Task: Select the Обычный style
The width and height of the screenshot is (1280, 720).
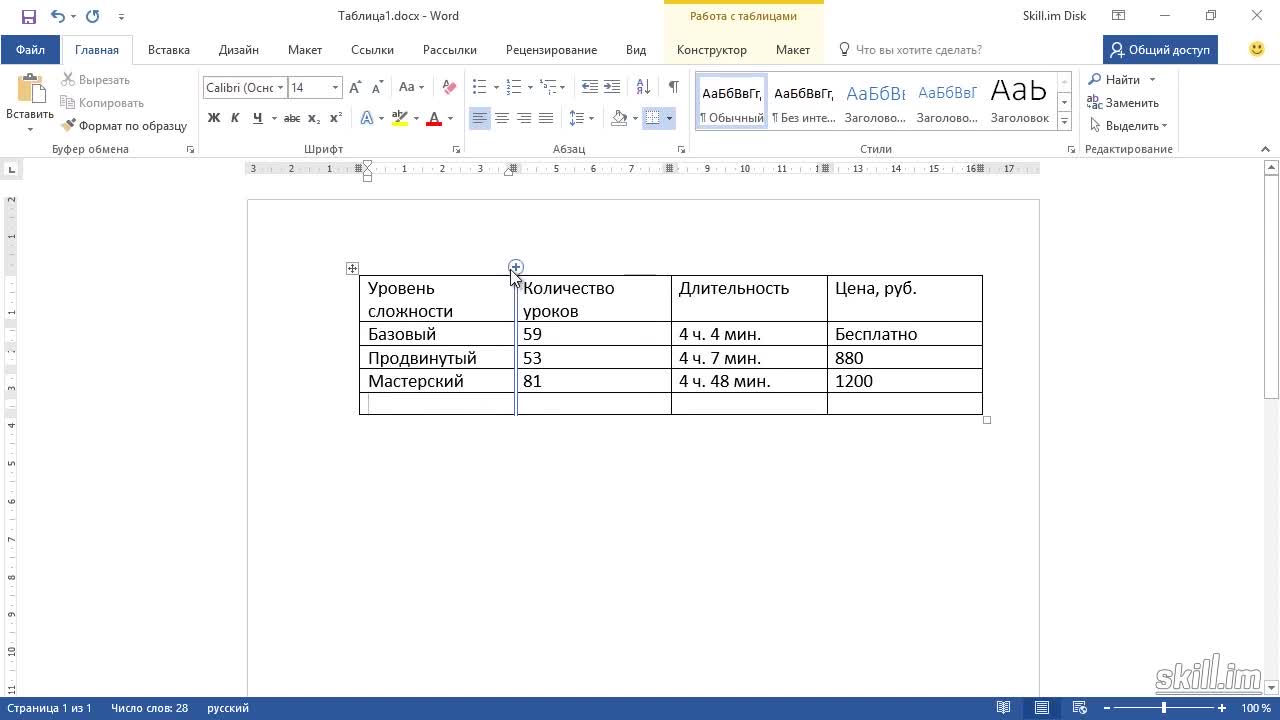Action: [732, 103]
